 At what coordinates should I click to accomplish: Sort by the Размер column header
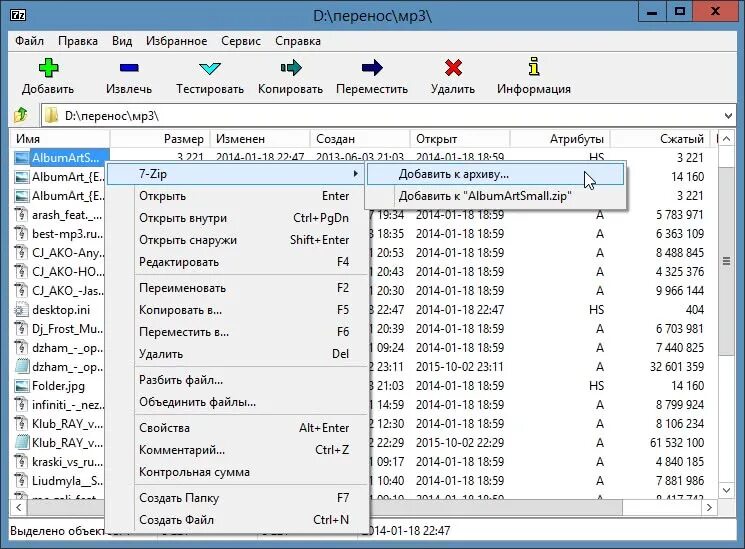160,139
